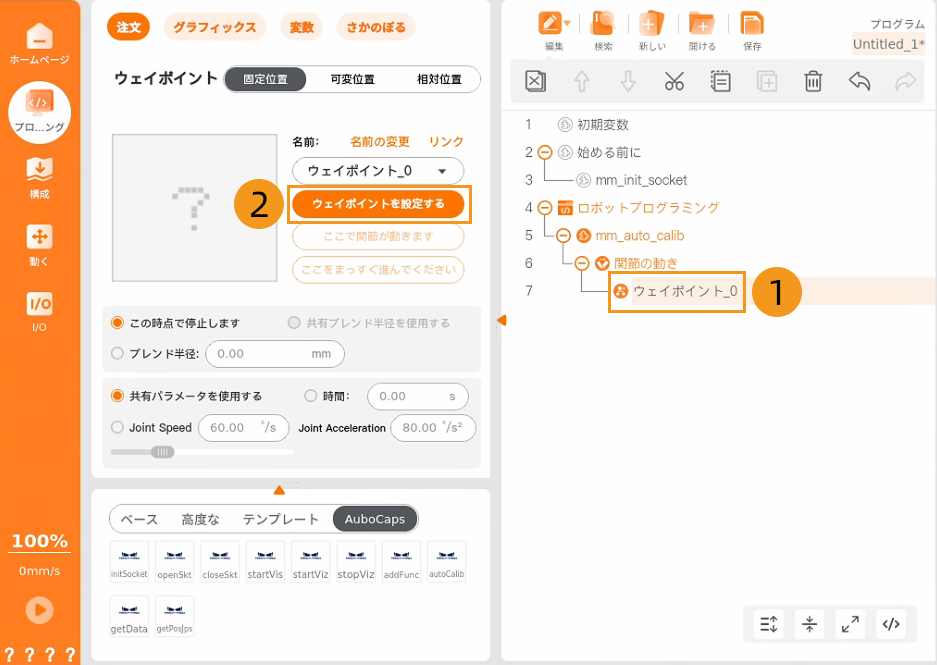Image resolution: width=937 pixels, height=665 pixels.
Task: Click the scissors cut icon in toolbar
Action: point(674,82)
